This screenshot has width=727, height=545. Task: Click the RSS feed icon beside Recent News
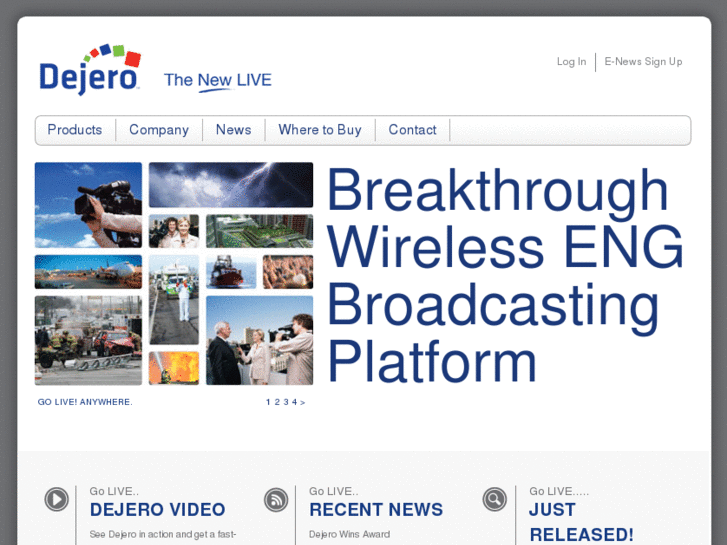pos(276,500)
